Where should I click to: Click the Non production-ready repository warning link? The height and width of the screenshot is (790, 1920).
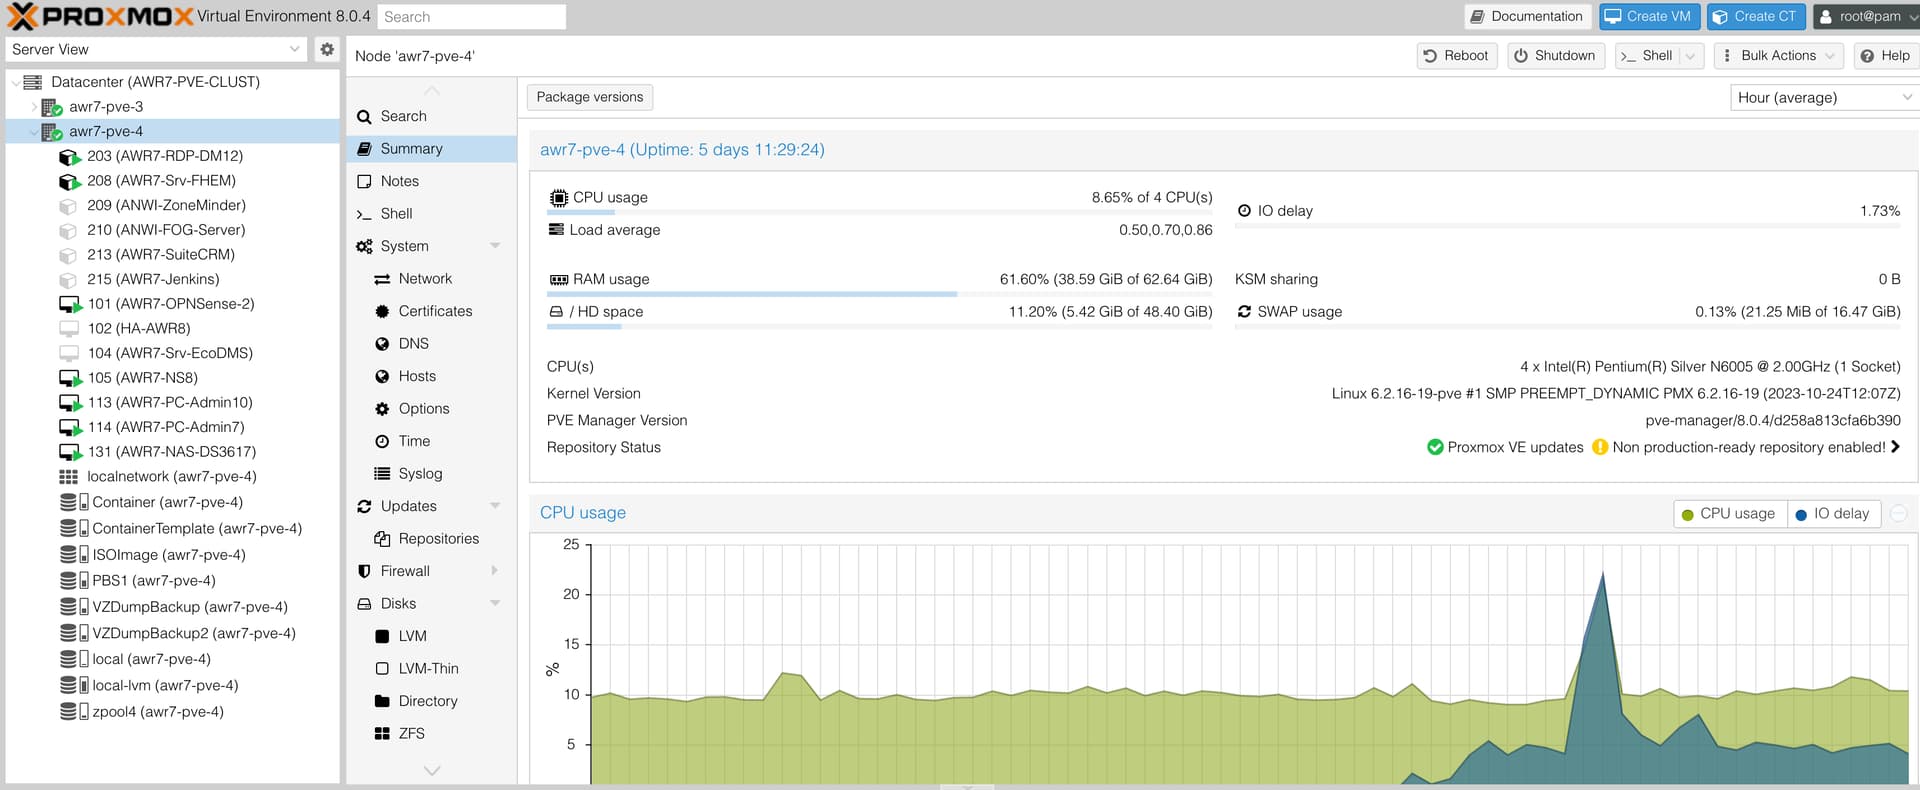point(1748,447)
